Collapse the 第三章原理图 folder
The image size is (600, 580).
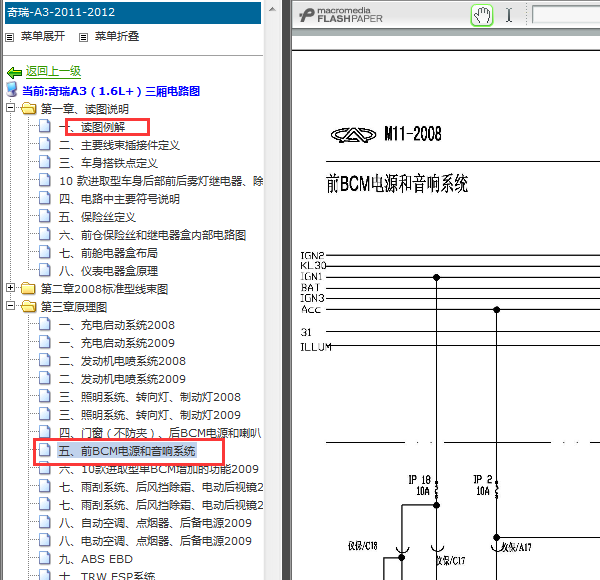(11, 306)
